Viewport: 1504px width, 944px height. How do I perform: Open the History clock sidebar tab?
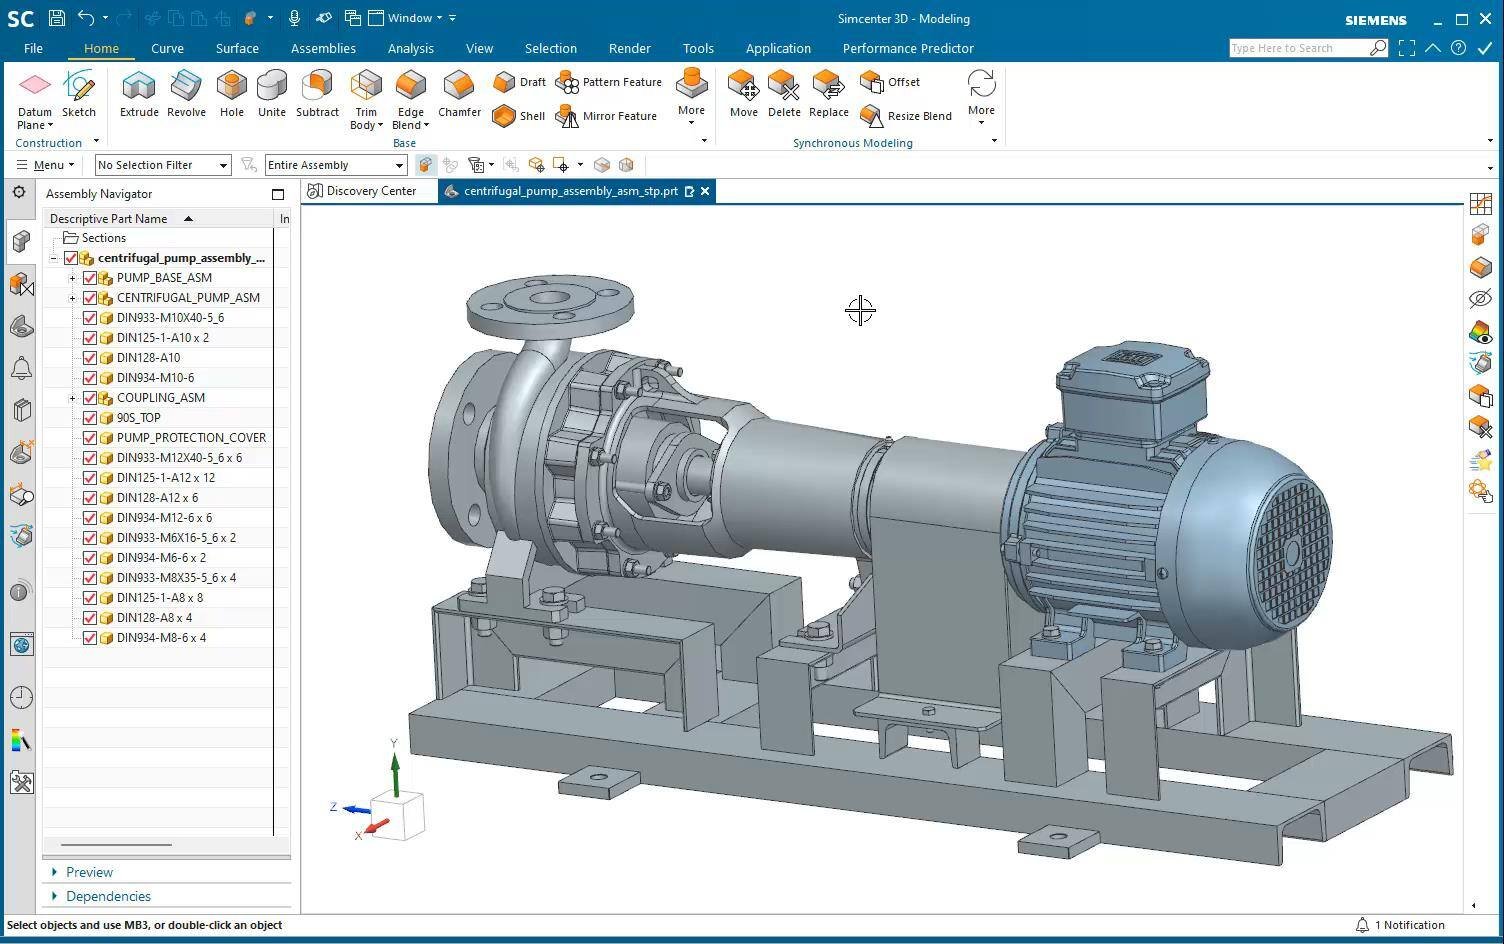click(21, 697)
